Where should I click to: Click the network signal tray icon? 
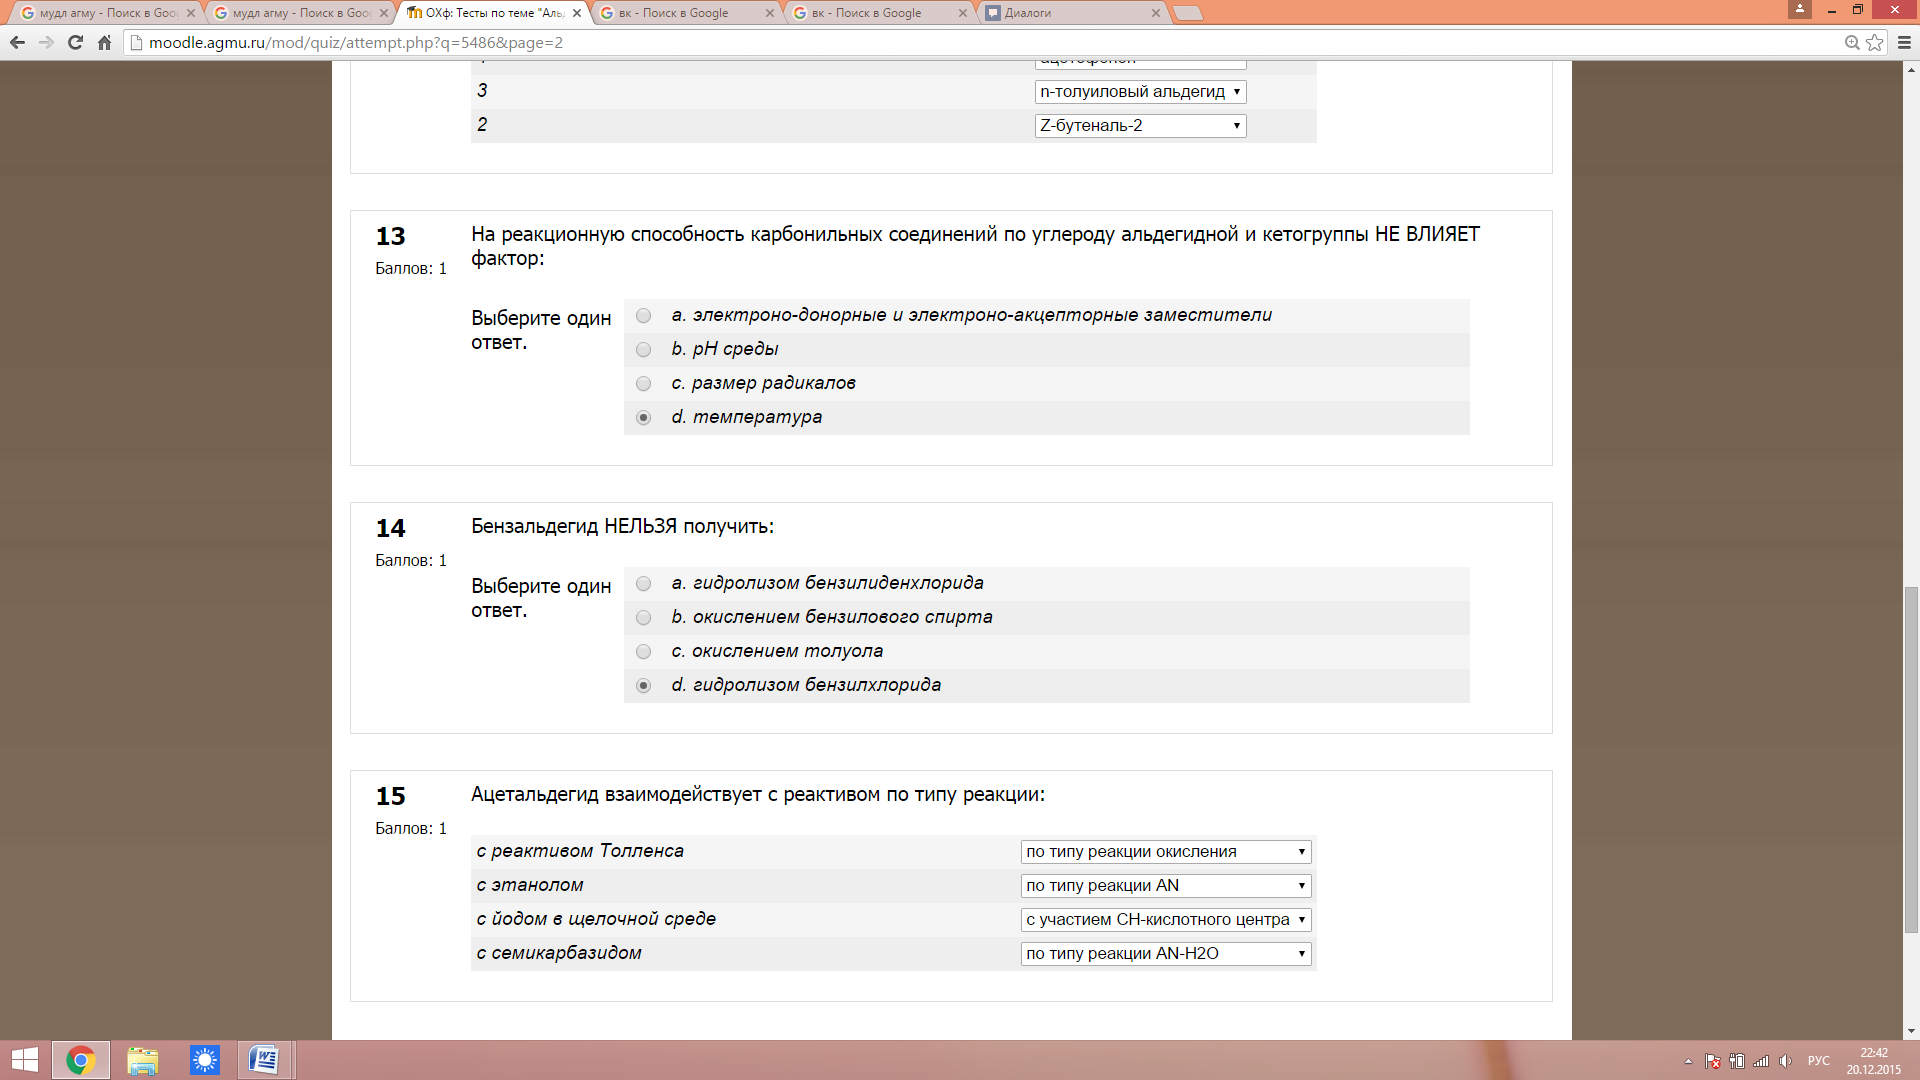point(1761,1061)
